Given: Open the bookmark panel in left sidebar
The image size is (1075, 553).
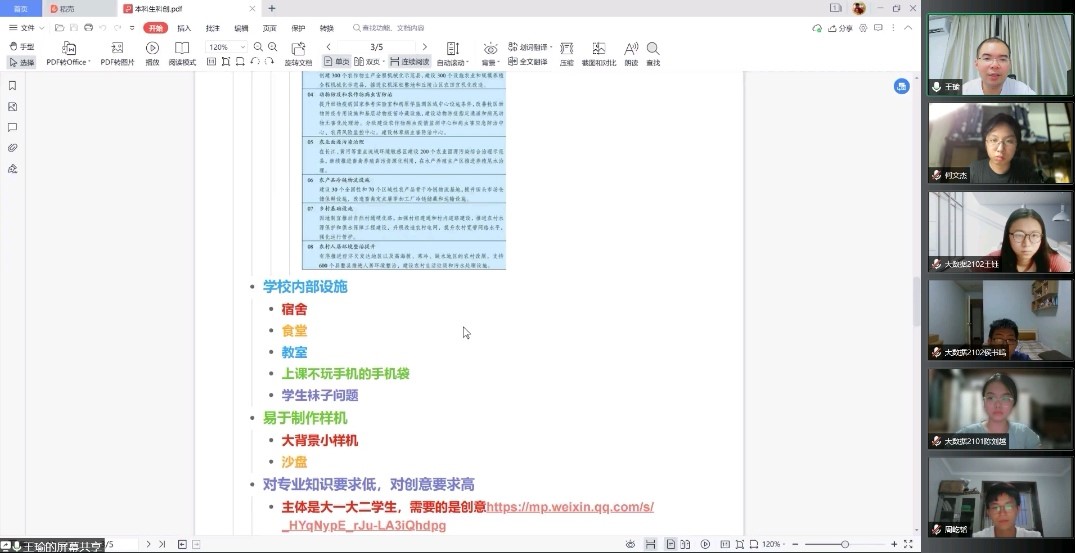Looking at the screenshot, I should coord(13,86).
